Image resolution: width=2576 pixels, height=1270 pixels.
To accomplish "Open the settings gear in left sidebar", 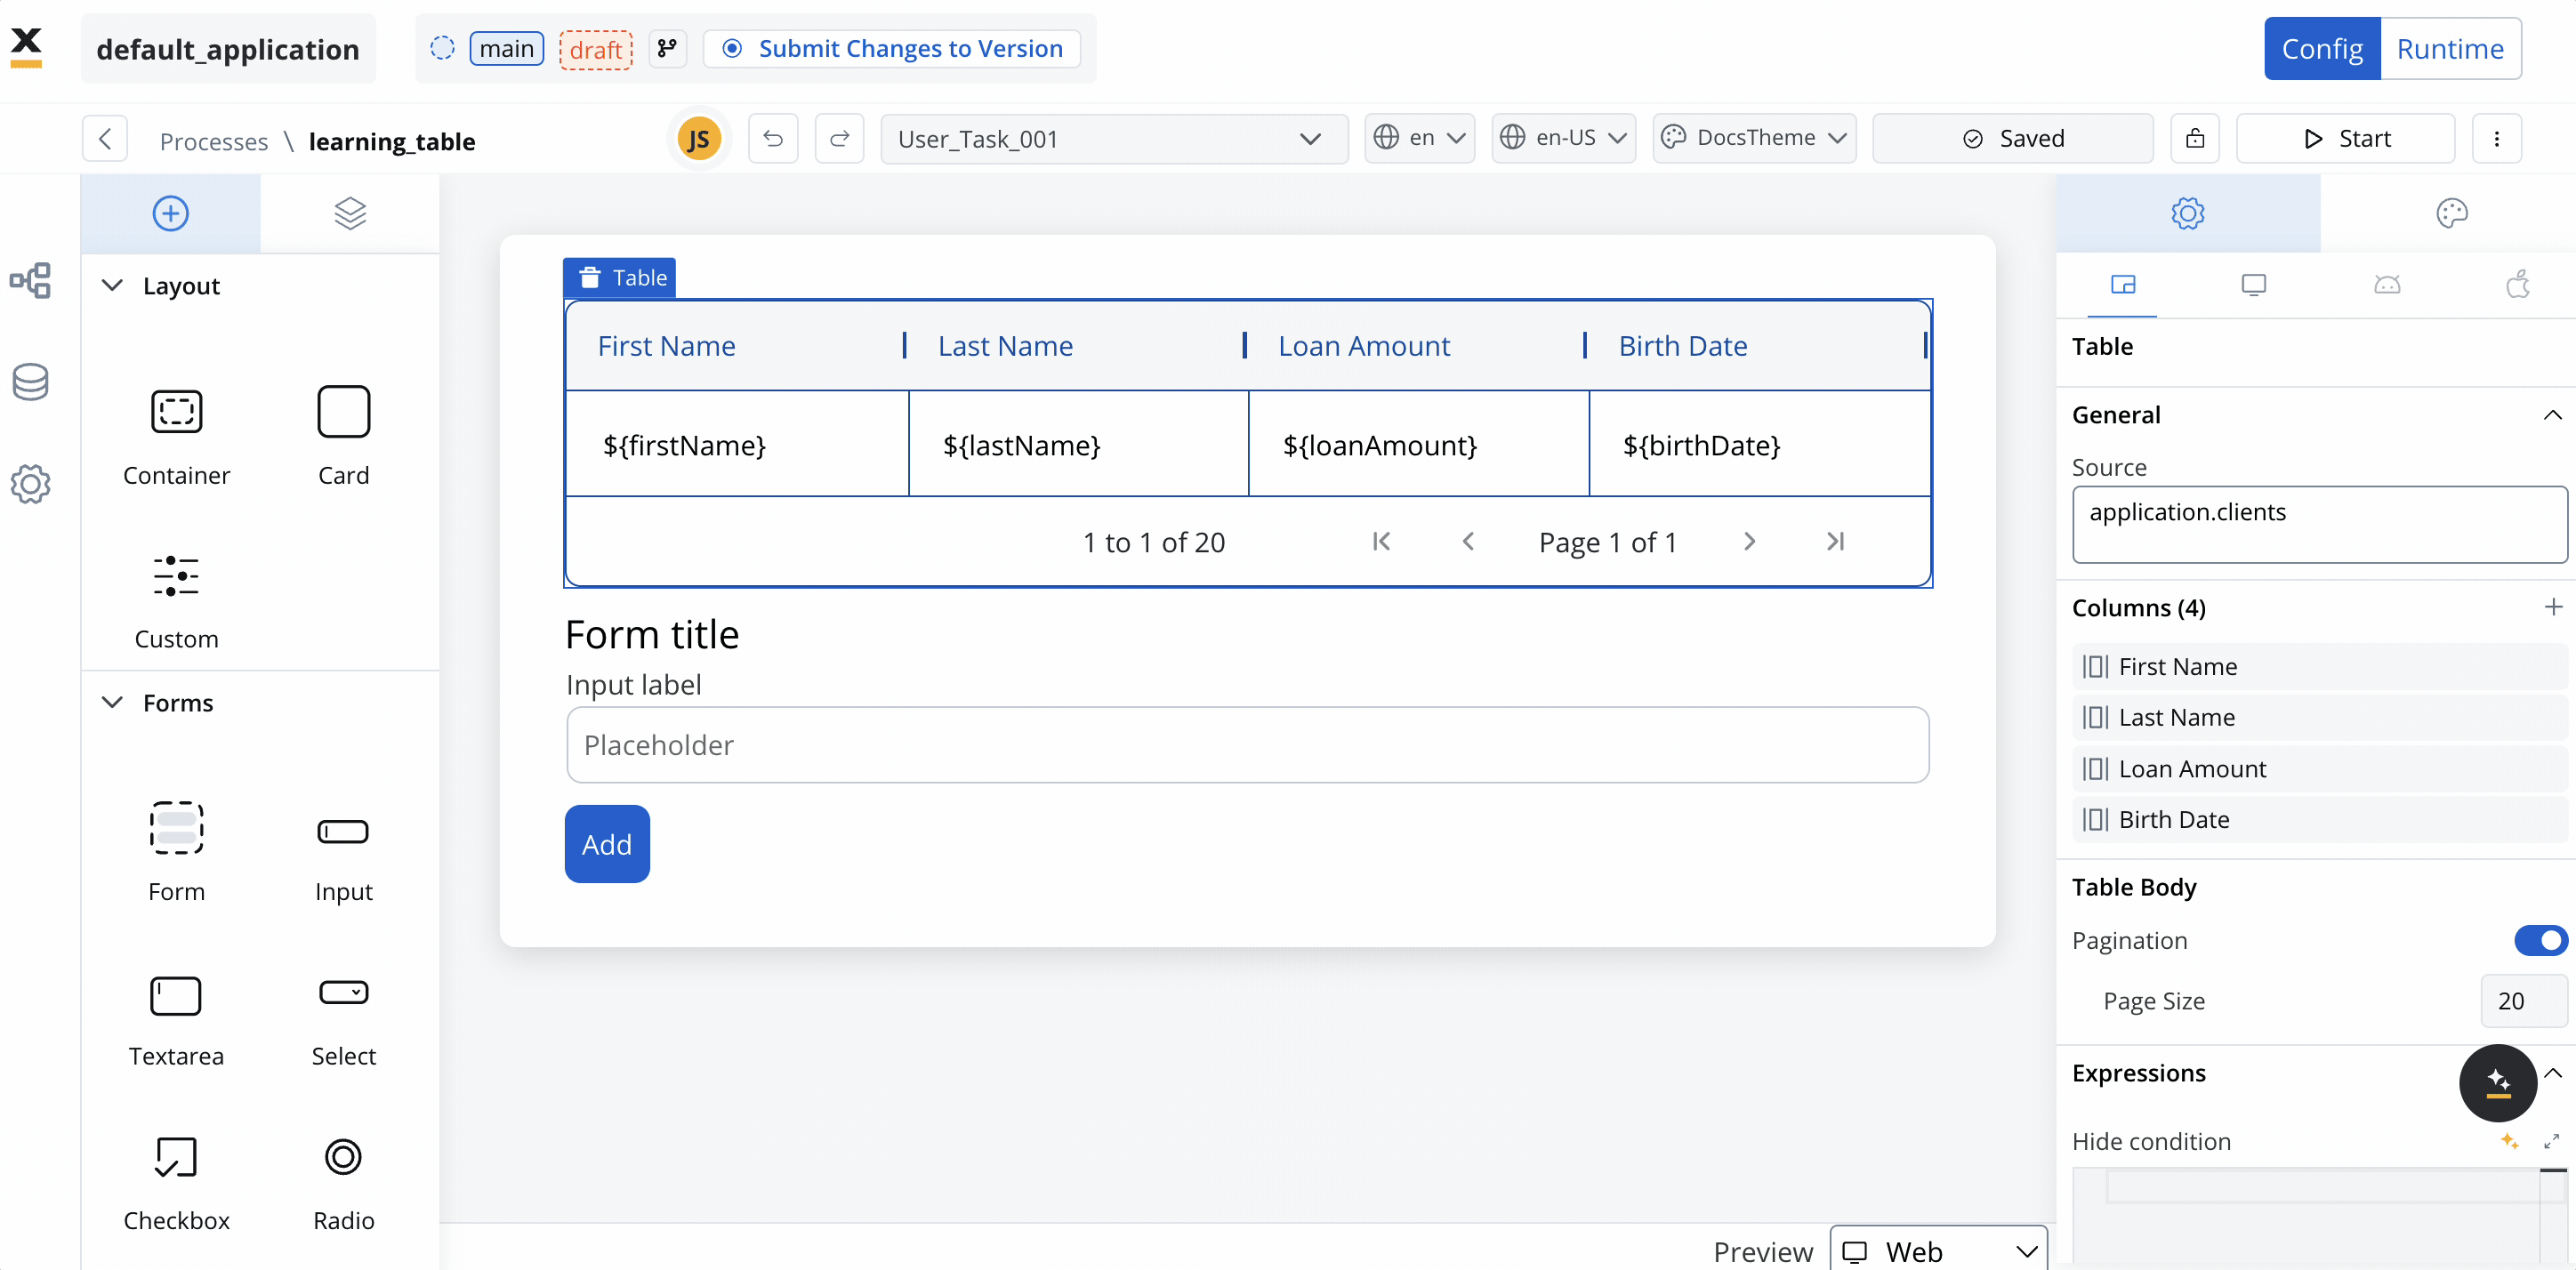I will pos(31,484).
